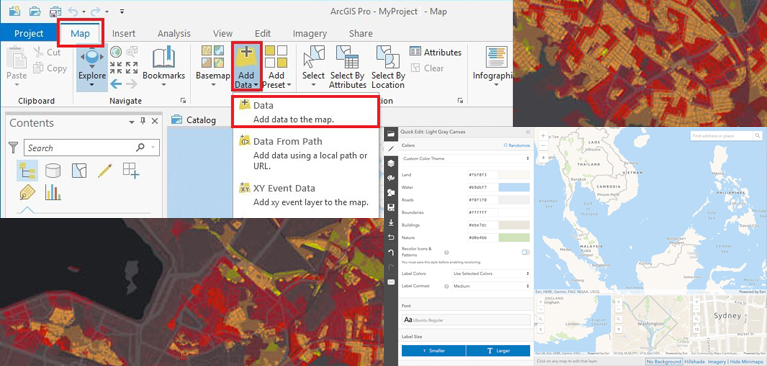Click the Save Project icon in the title bar
Image resolution: width=767 pixels, height=366 pixels.
click(x=55, y=11)
